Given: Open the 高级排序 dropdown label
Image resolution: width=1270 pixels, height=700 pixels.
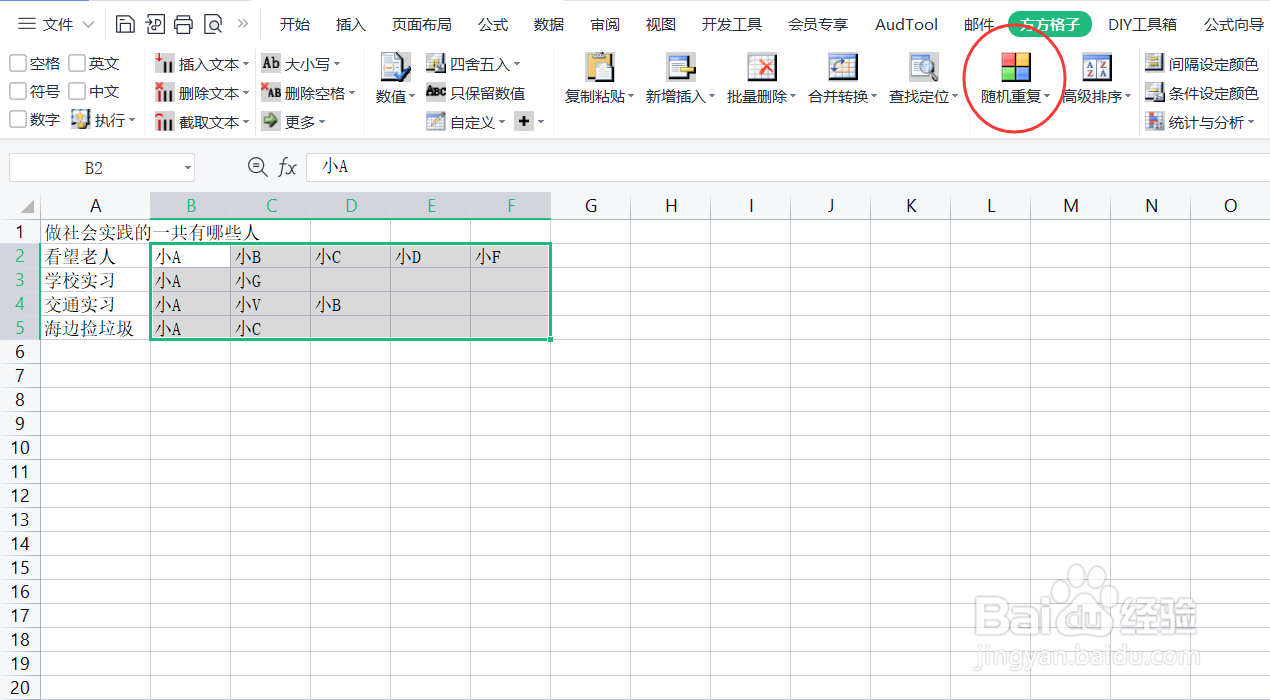Looking at the screenshot, I should pos(1097,97).
